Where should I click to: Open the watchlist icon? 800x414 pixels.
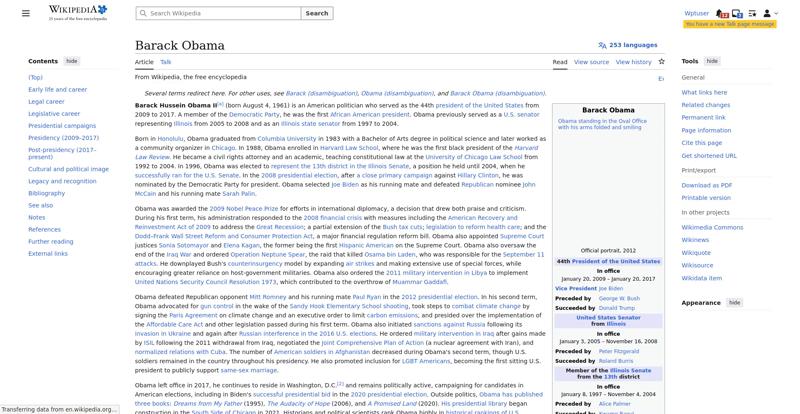click(x=752, y=13)
